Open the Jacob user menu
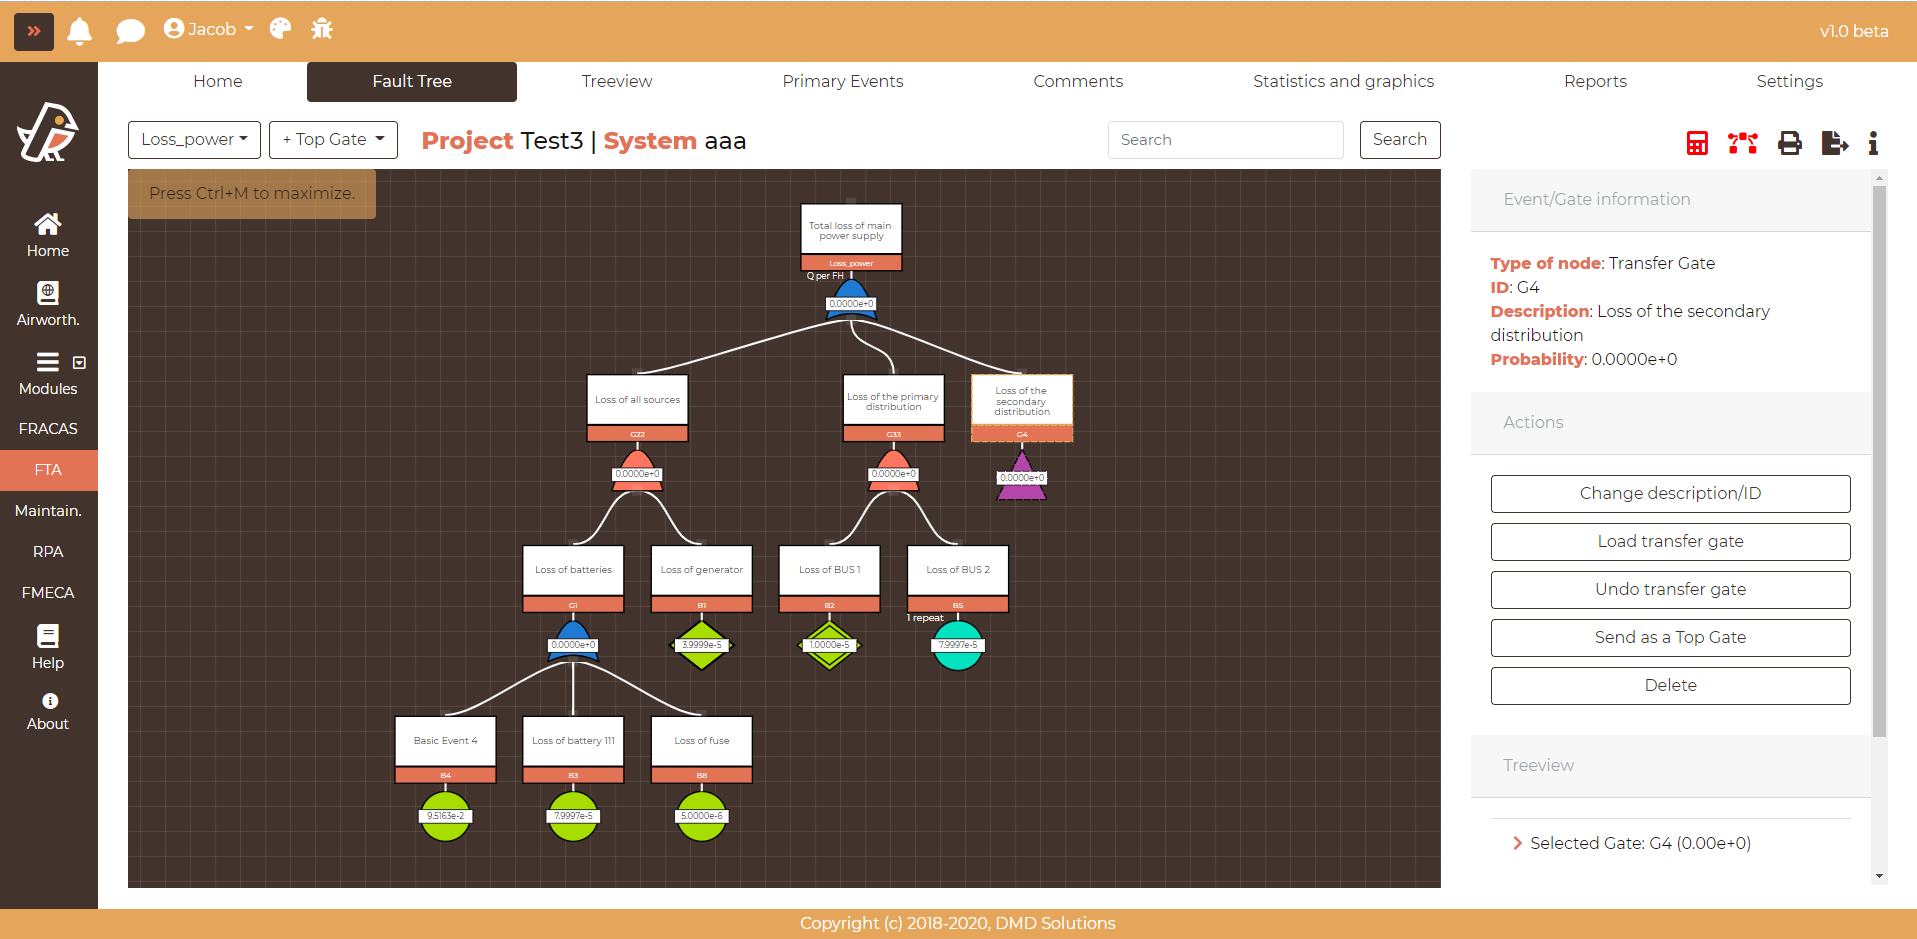This screenshot has width=1917, height=939. click(209, 29)
